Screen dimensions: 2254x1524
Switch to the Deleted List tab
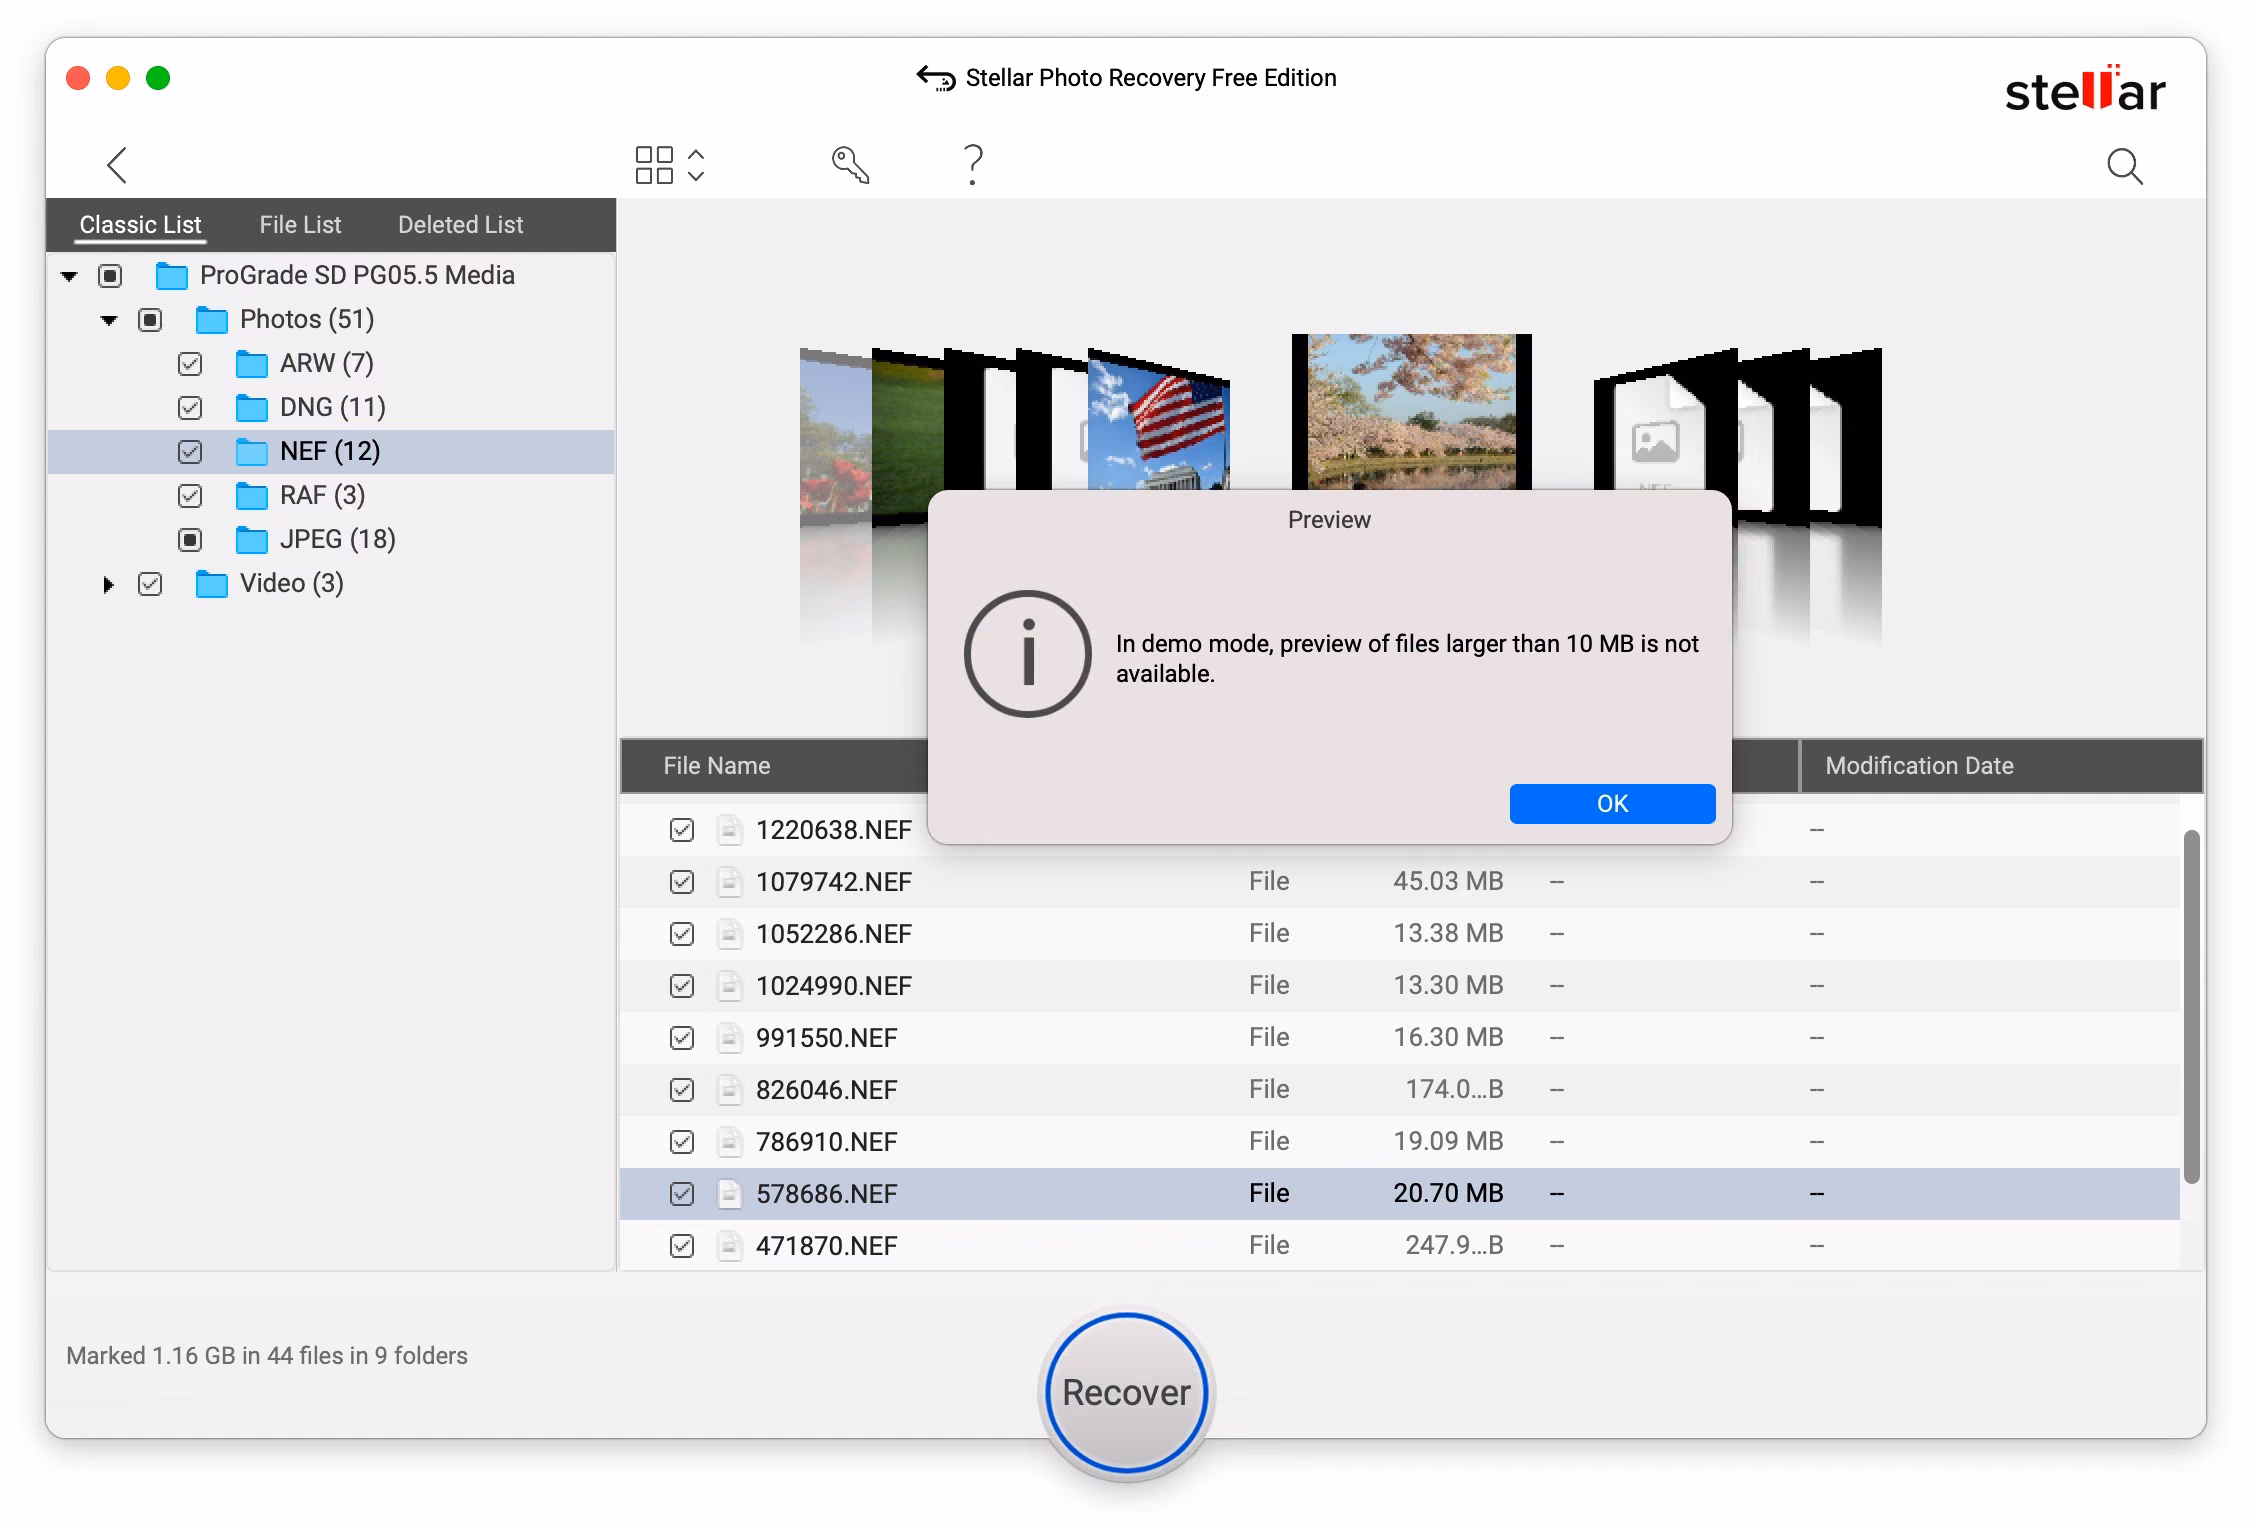click(460, 225)
